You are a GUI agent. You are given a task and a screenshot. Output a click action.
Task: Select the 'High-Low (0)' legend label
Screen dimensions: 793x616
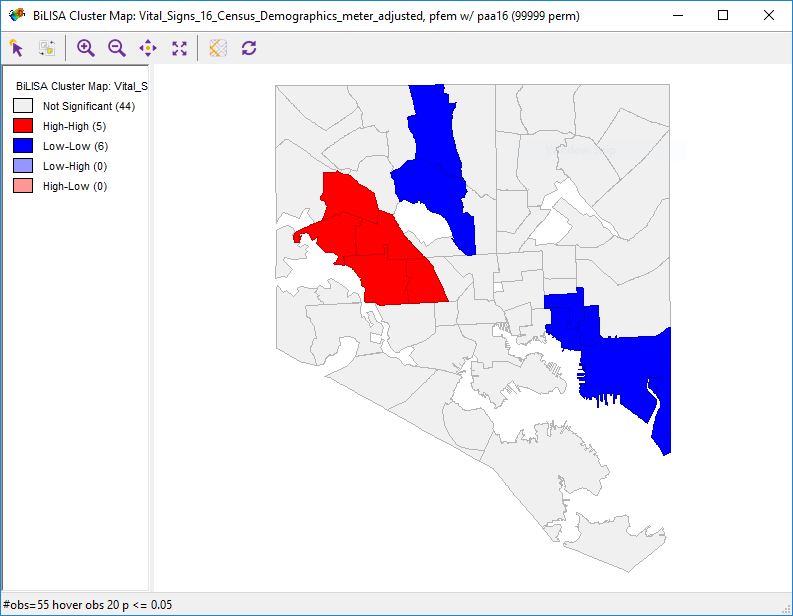tap(75, 186)
